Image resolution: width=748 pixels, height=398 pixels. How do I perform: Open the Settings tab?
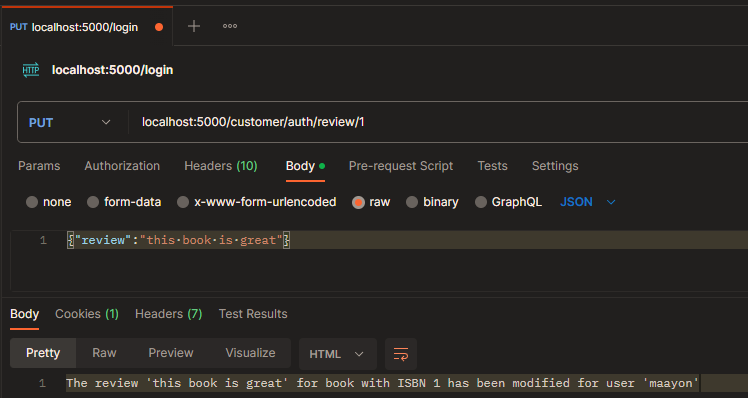(555, 166)
